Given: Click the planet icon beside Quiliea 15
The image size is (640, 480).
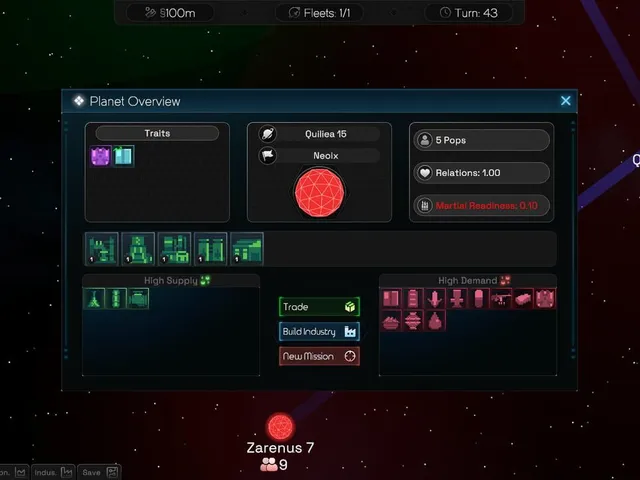Looking at the screenshot, I should [x=268, y=134].
